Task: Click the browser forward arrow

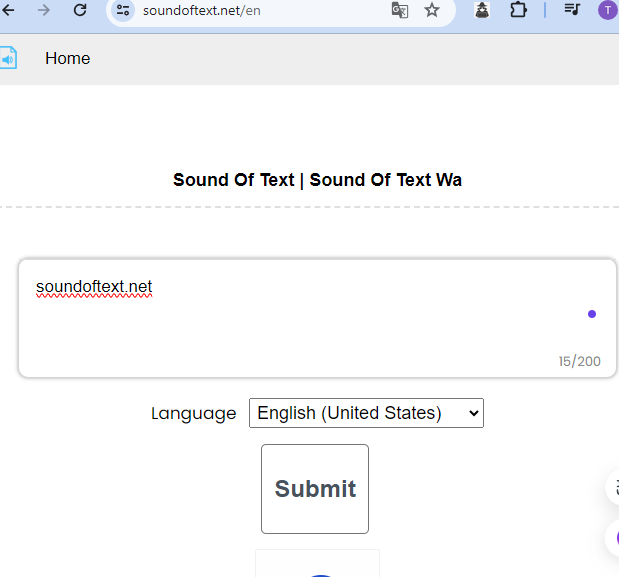Action: coord(43,10)
